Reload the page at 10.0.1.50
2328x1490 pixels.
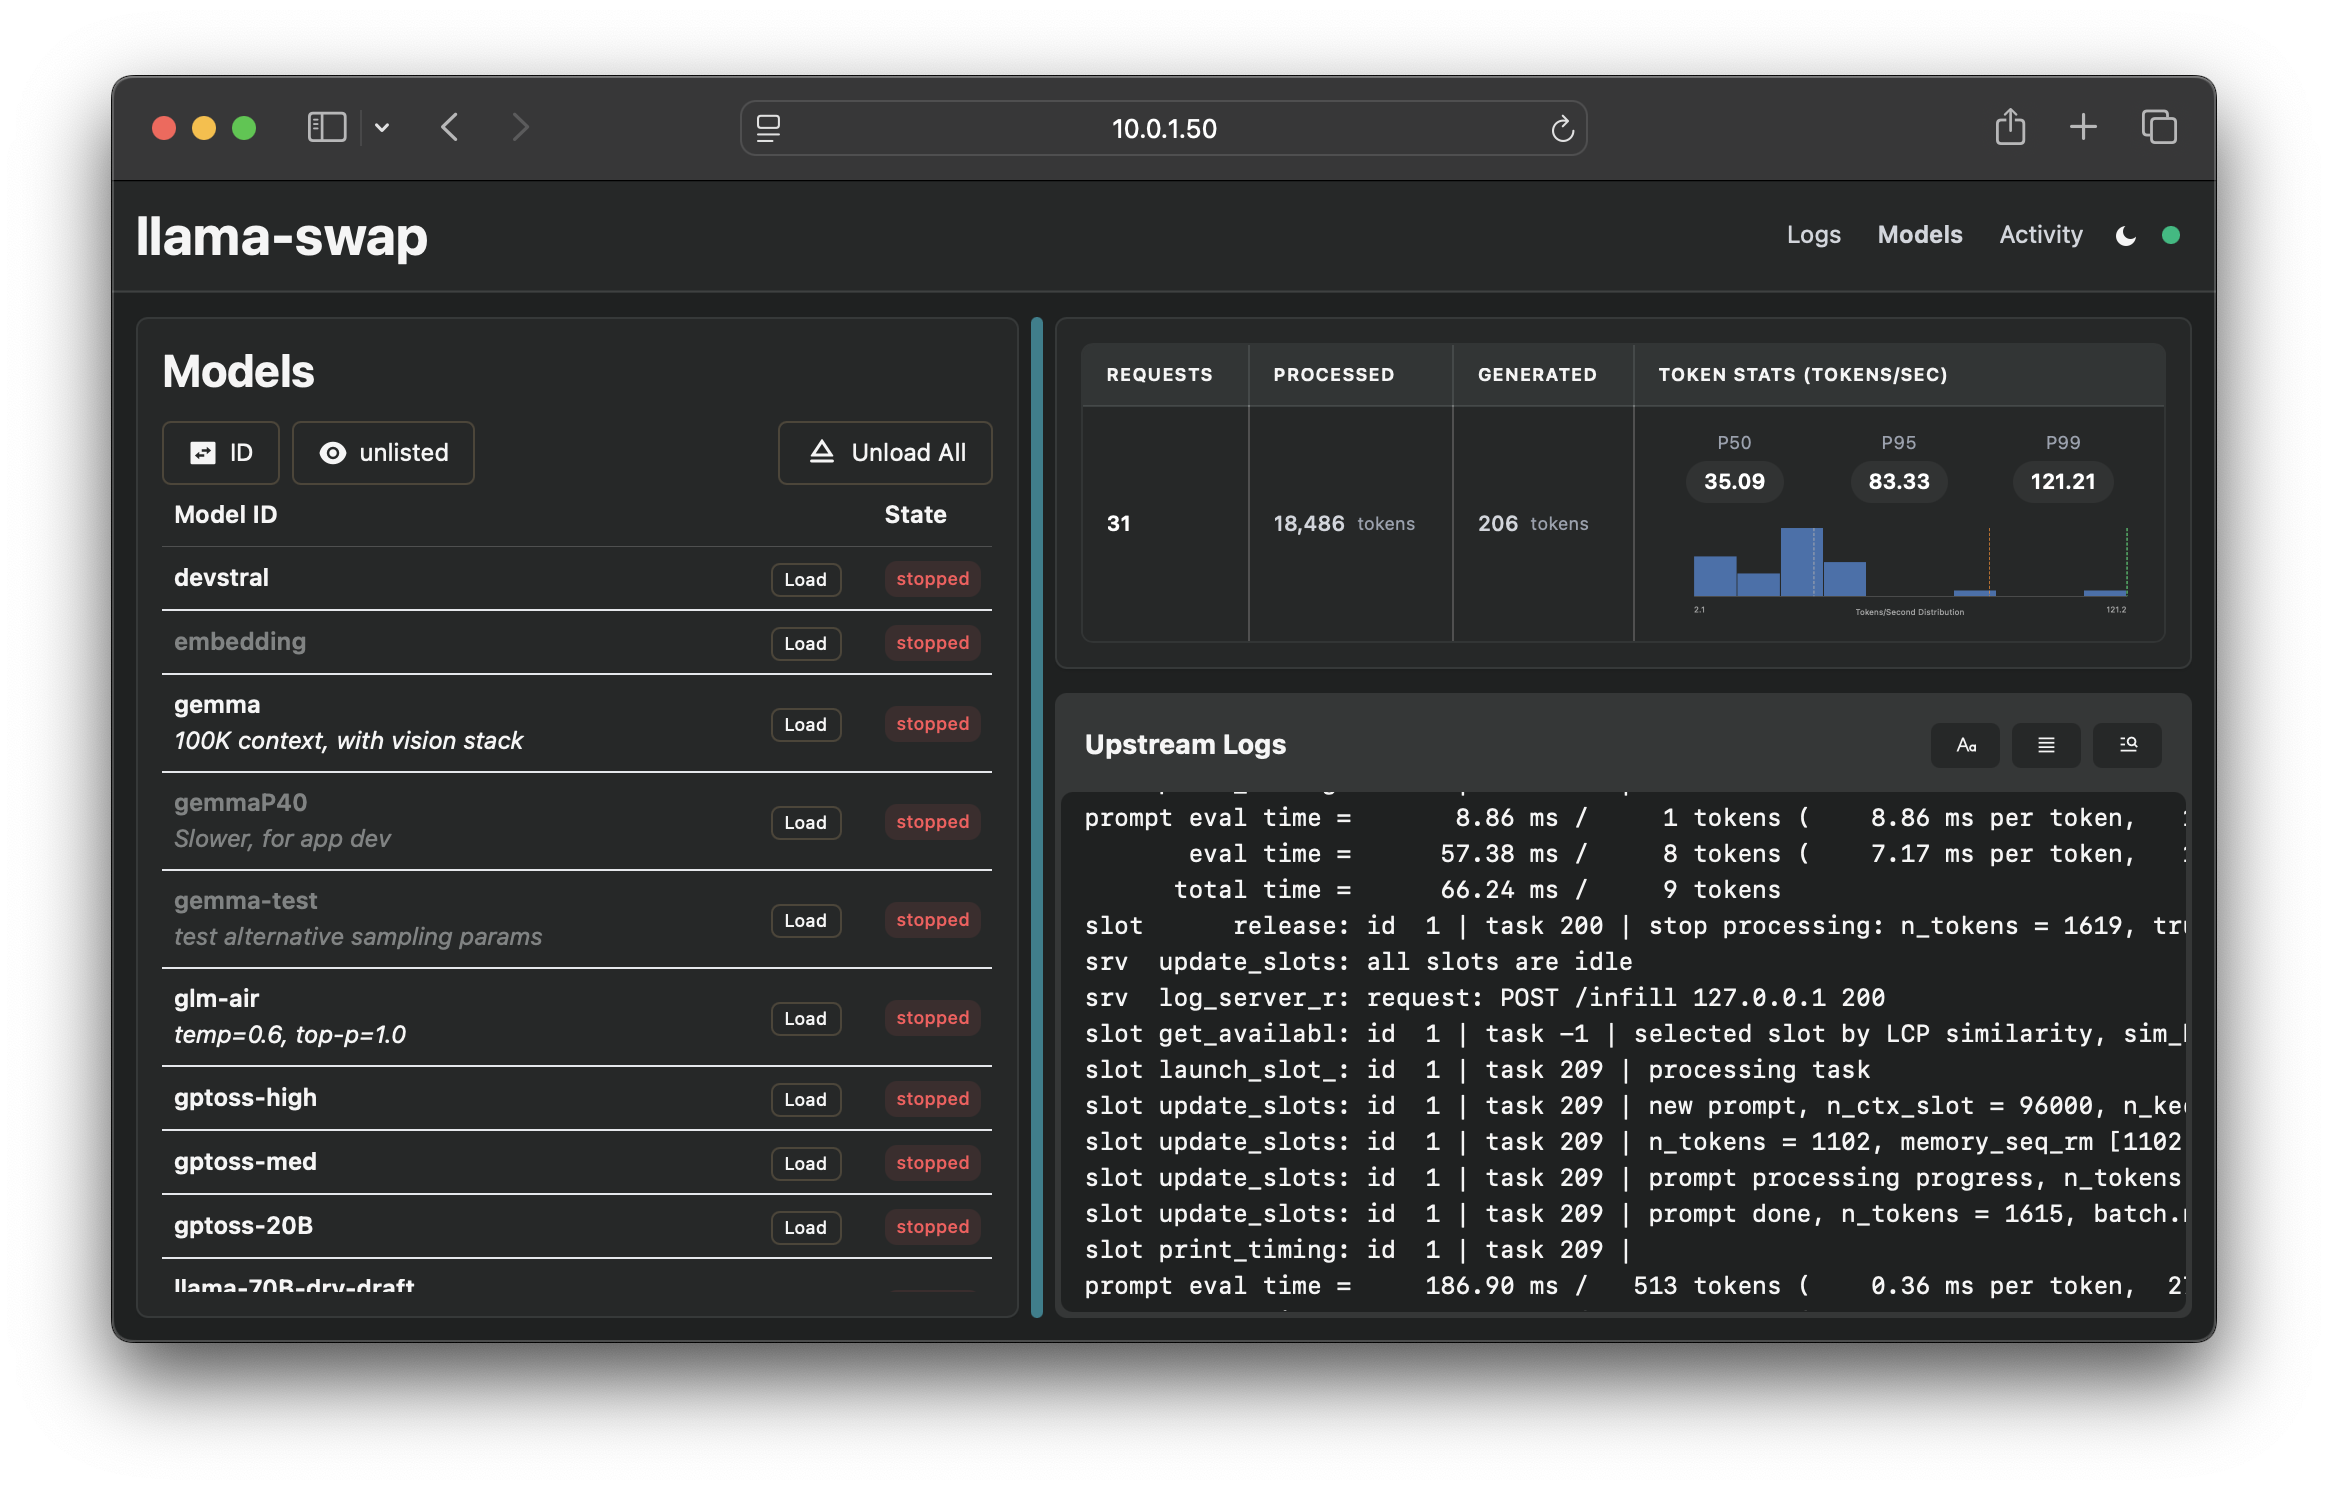(x=1562, y=129)
